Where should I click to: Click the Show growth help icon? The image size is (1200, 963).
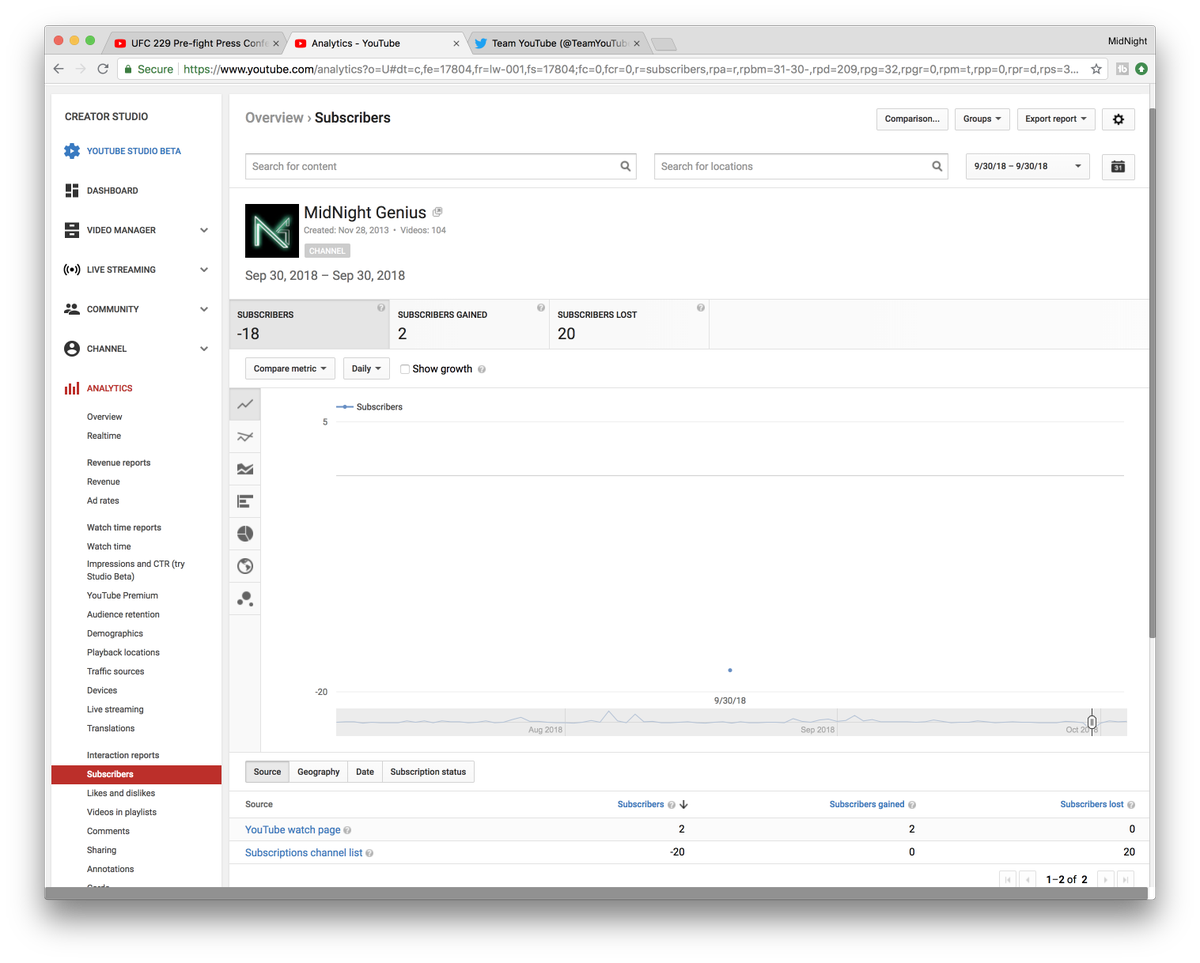pos(482,369)
